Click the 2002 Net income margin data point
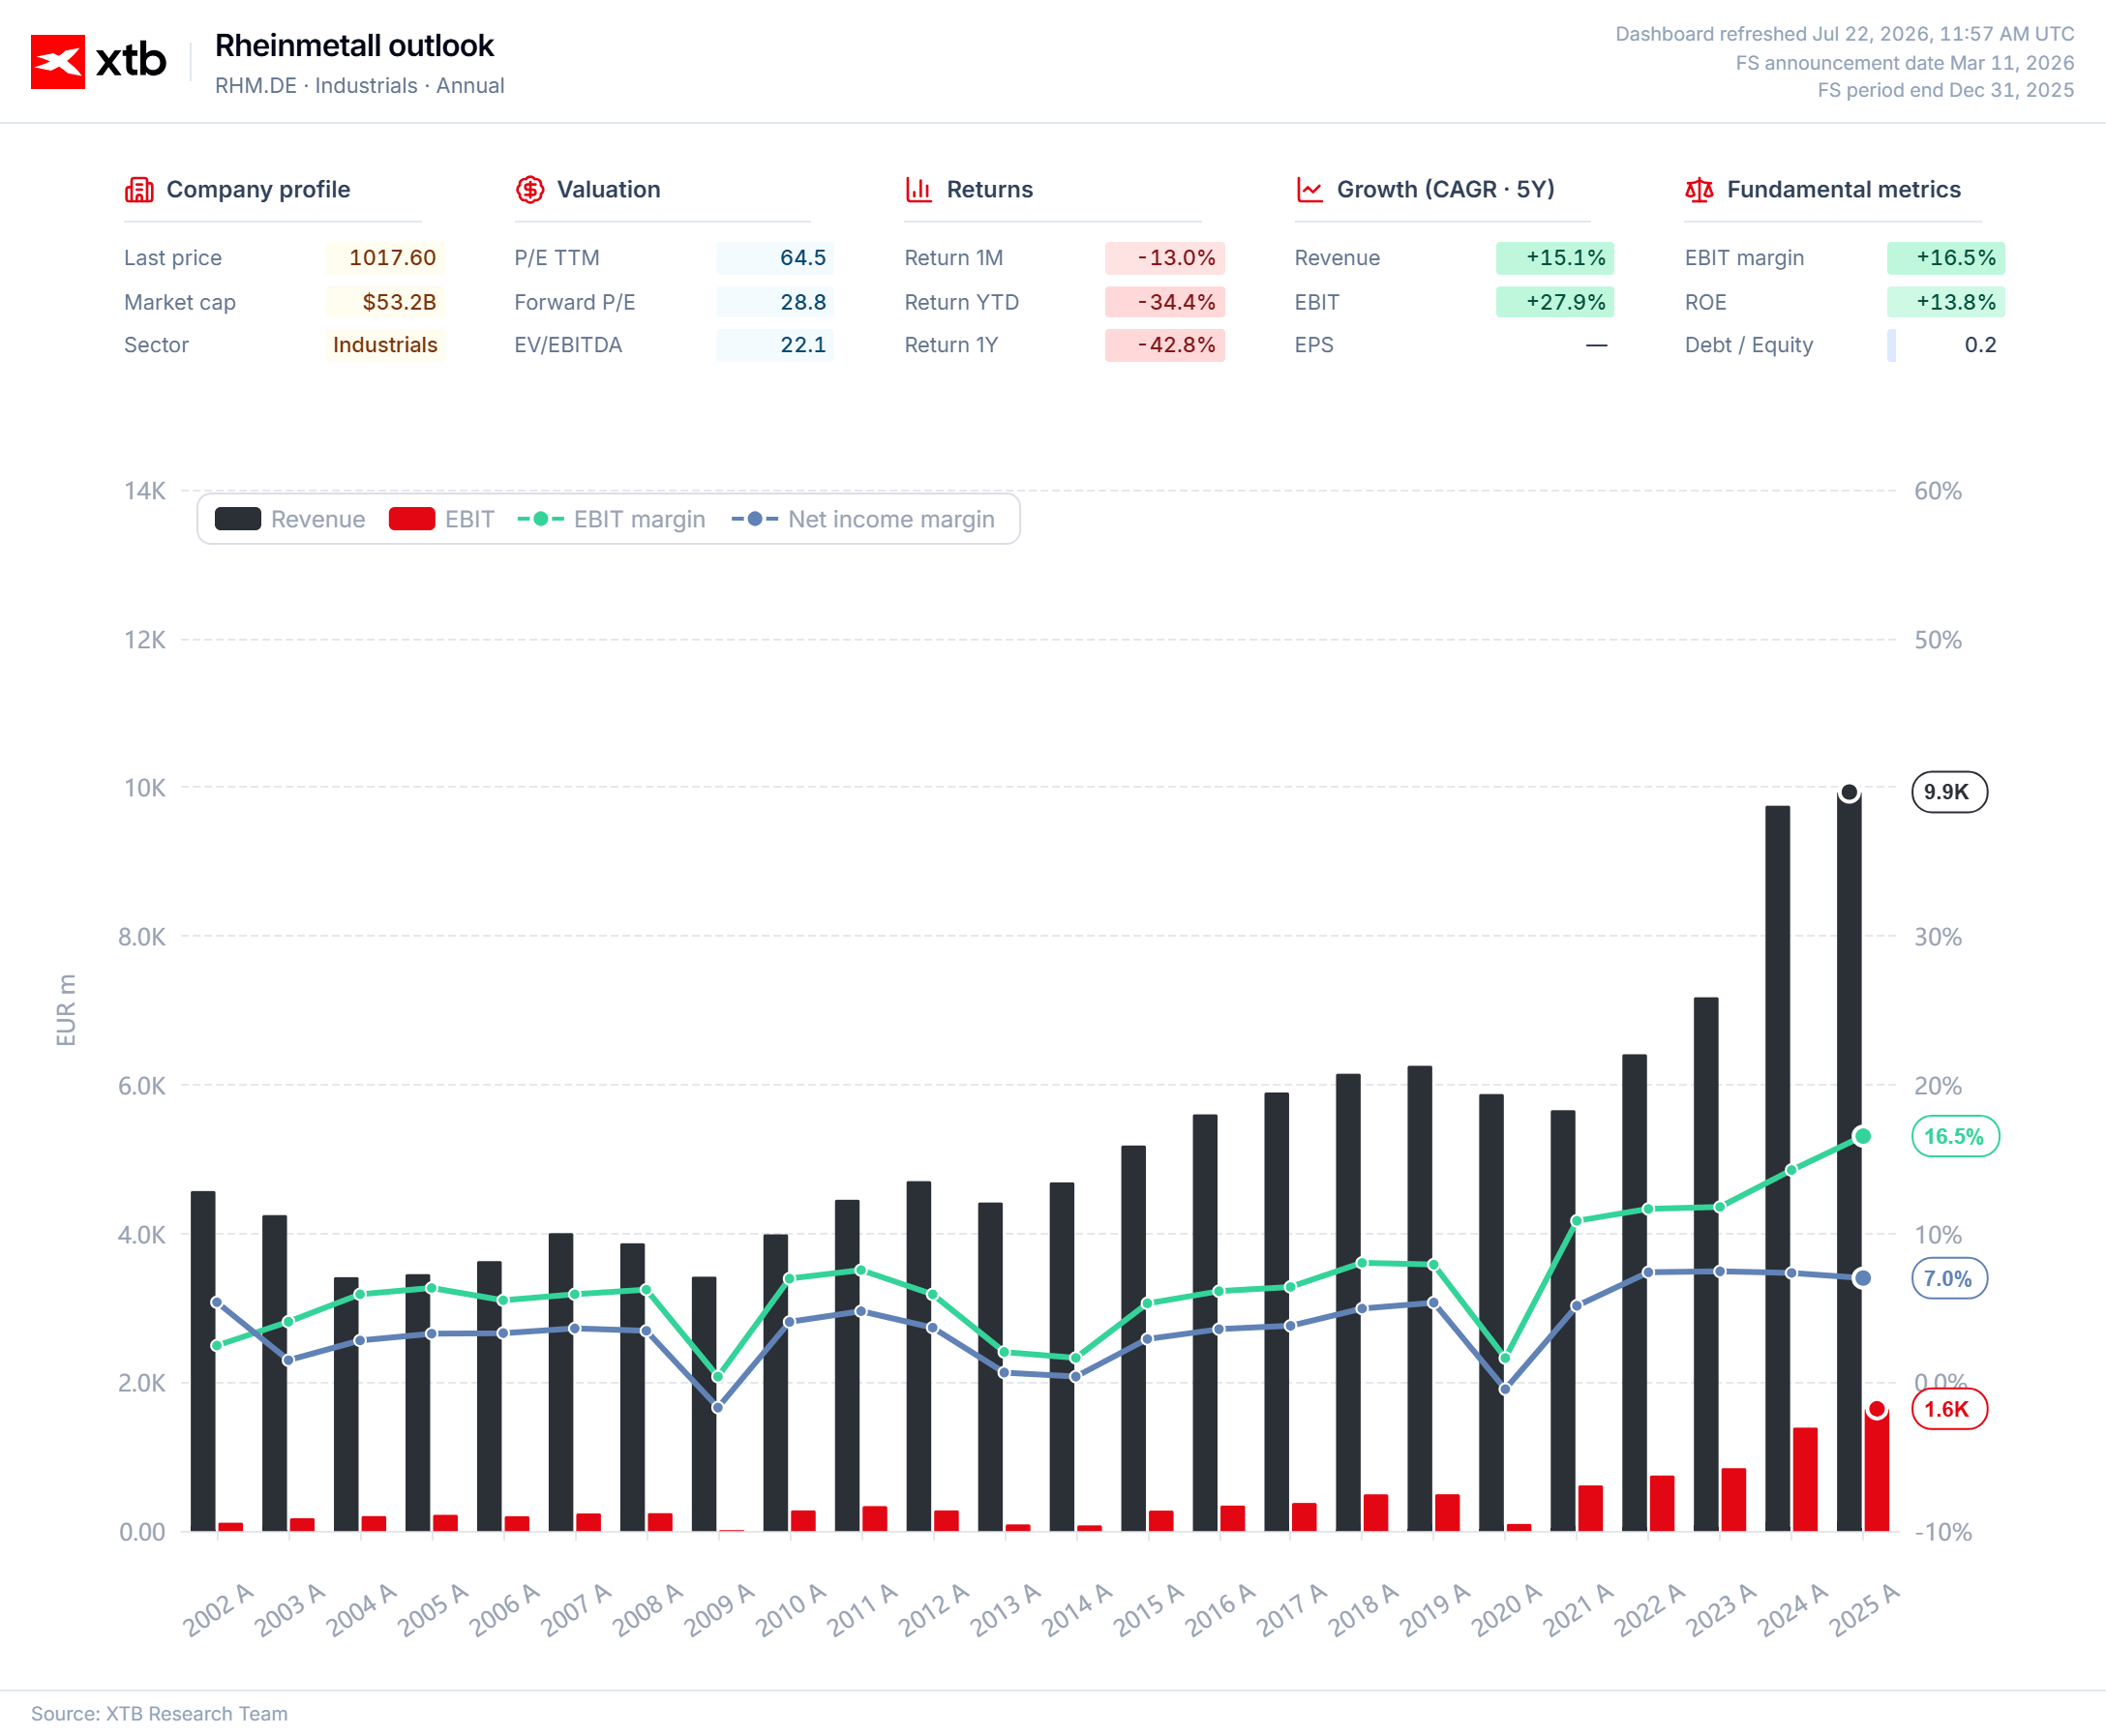This screenshot has width=2106, height=1736. (x=217, y=1303)
